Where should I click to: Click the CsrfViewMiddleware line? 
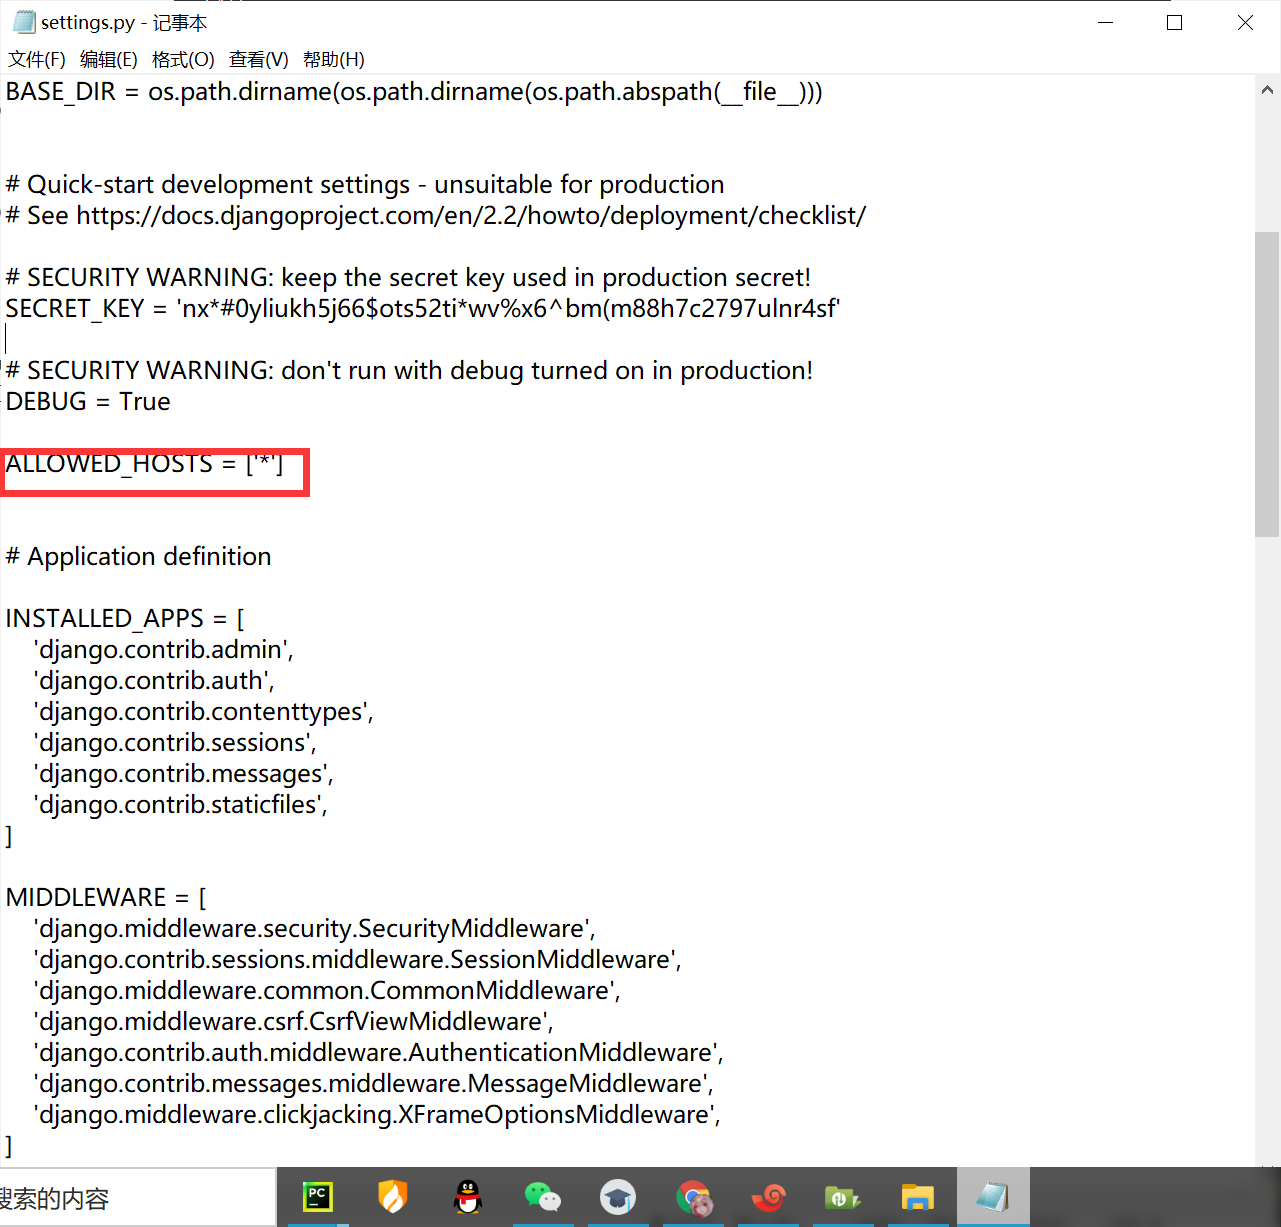tap(294, 1022)
